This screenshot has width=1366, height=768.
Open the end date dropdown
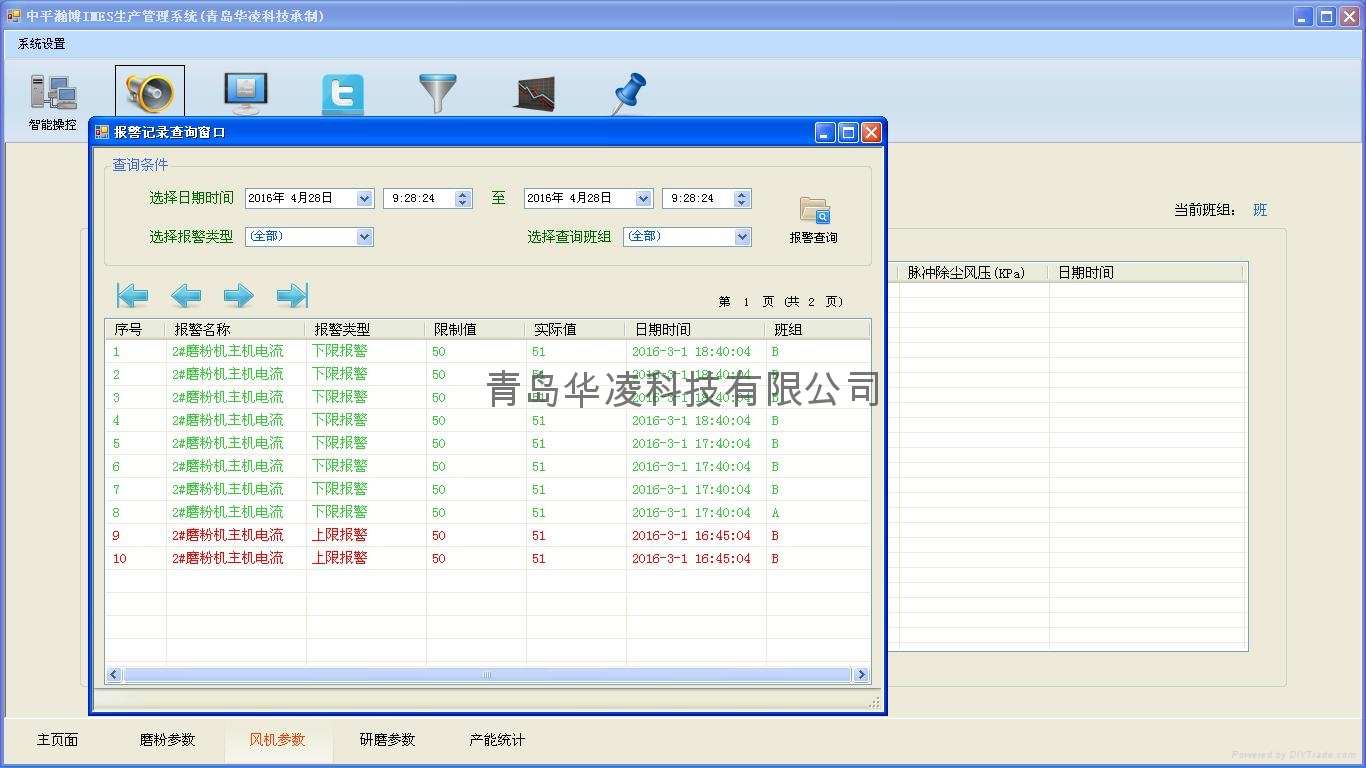tap(643, 198)
